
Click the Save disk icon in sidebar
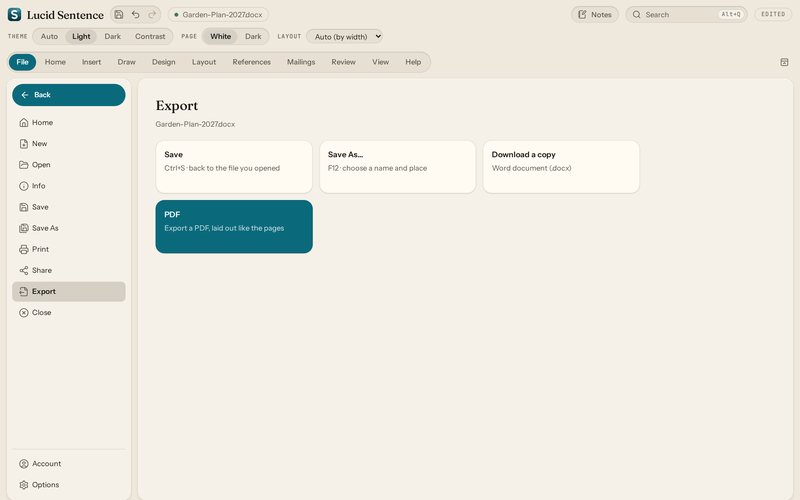coord(23,207)
